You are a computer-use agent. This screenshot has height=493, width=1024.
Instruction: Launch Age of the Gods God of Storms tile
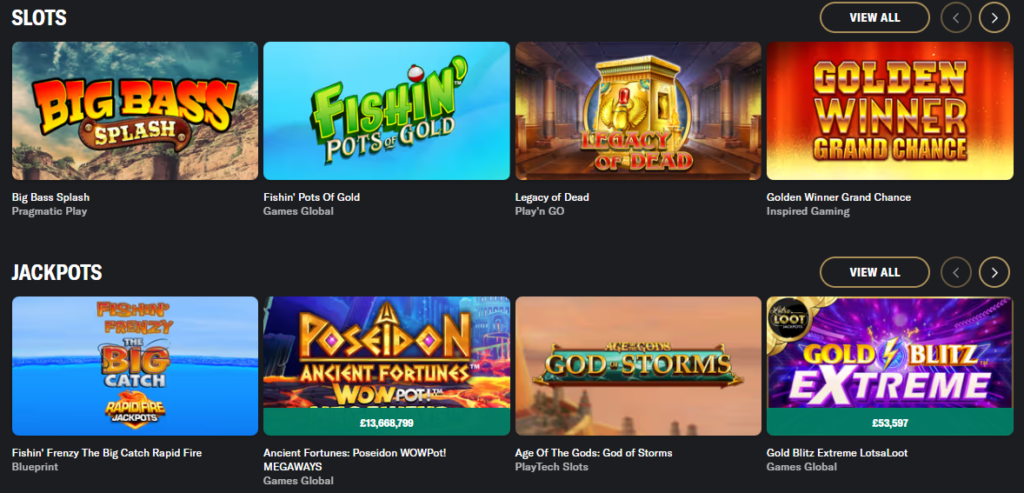pyautogui.click(x=638, y=366)
